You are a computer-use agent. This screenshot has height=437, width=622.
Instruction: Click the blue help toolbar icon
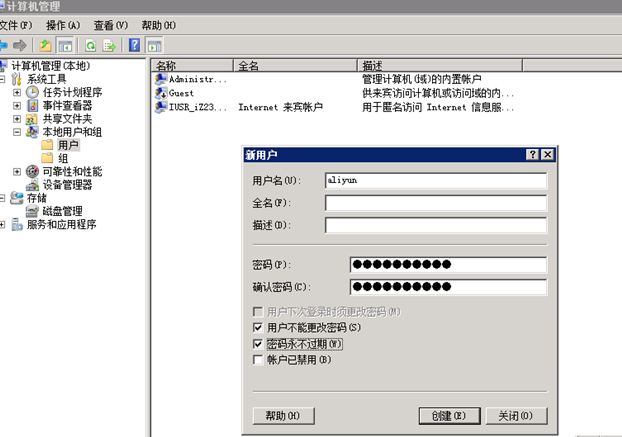click(135, 45)
